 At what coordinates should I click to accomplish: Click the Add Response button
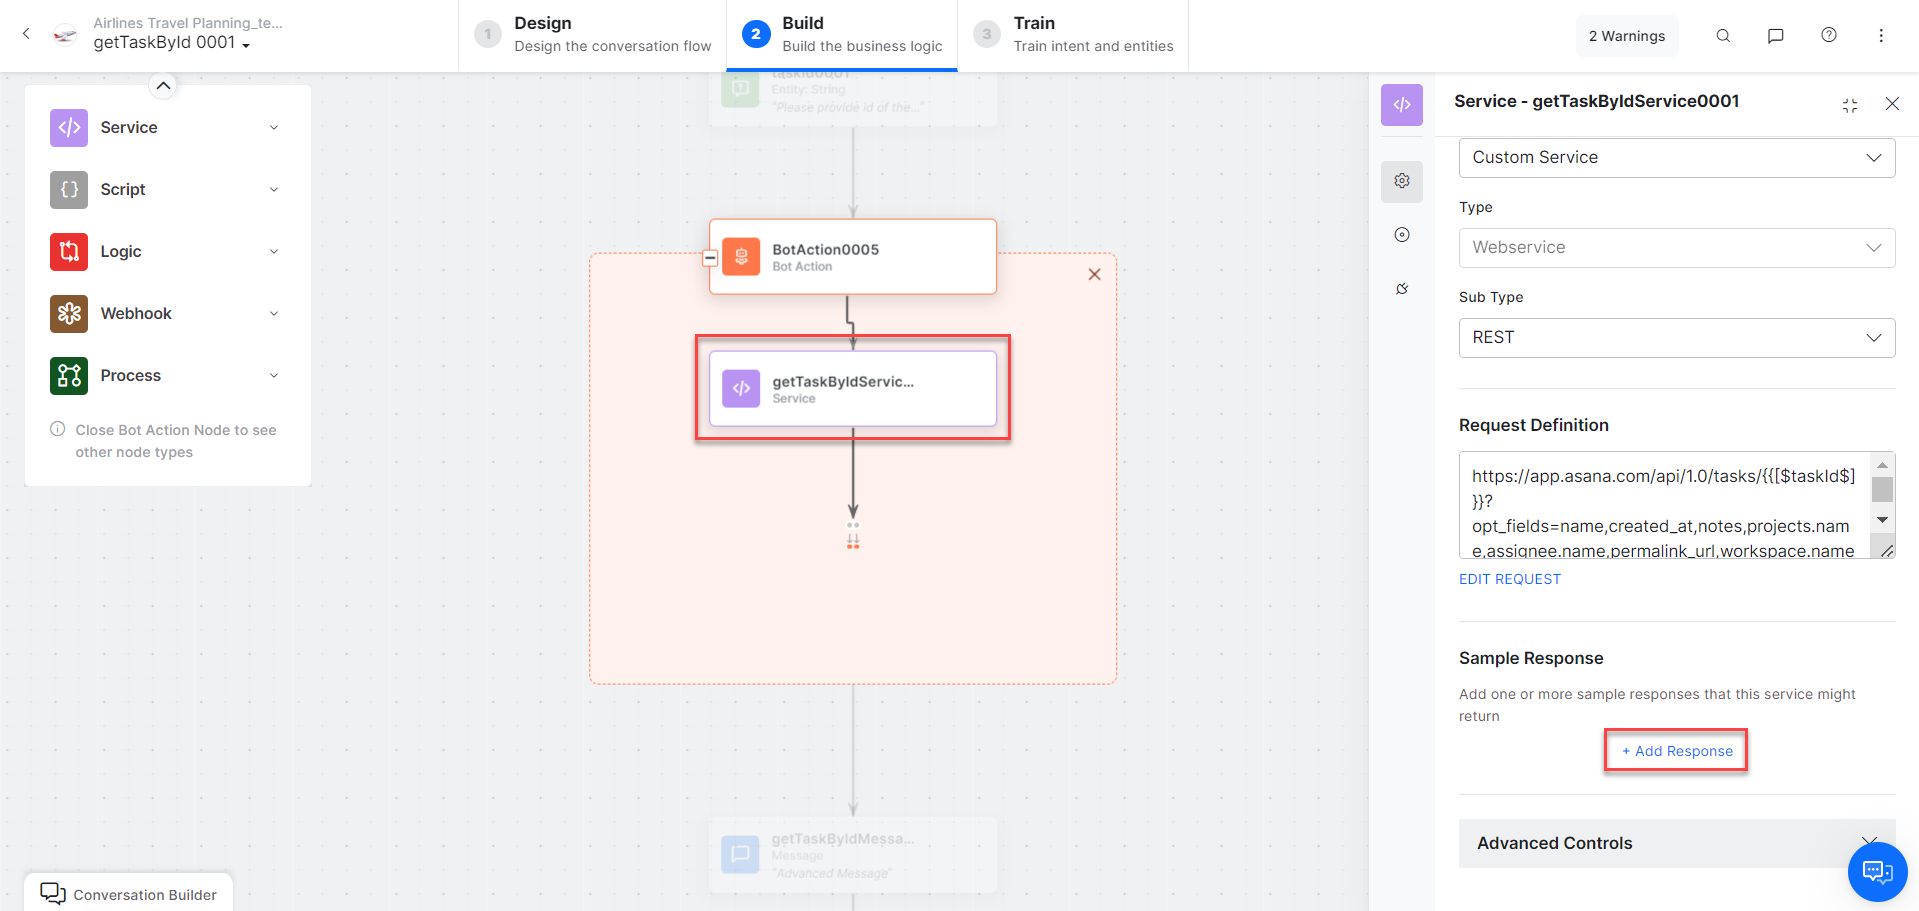[x=1676, y=751]
